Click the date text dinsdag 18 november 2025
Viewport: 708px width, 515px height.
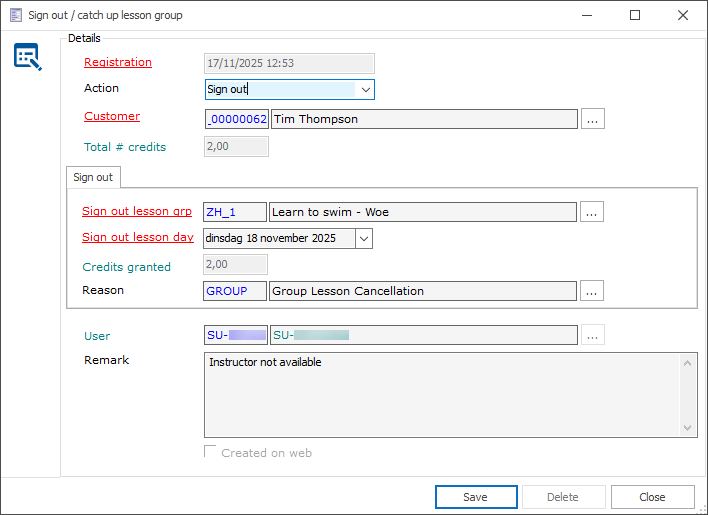[270, 238]
